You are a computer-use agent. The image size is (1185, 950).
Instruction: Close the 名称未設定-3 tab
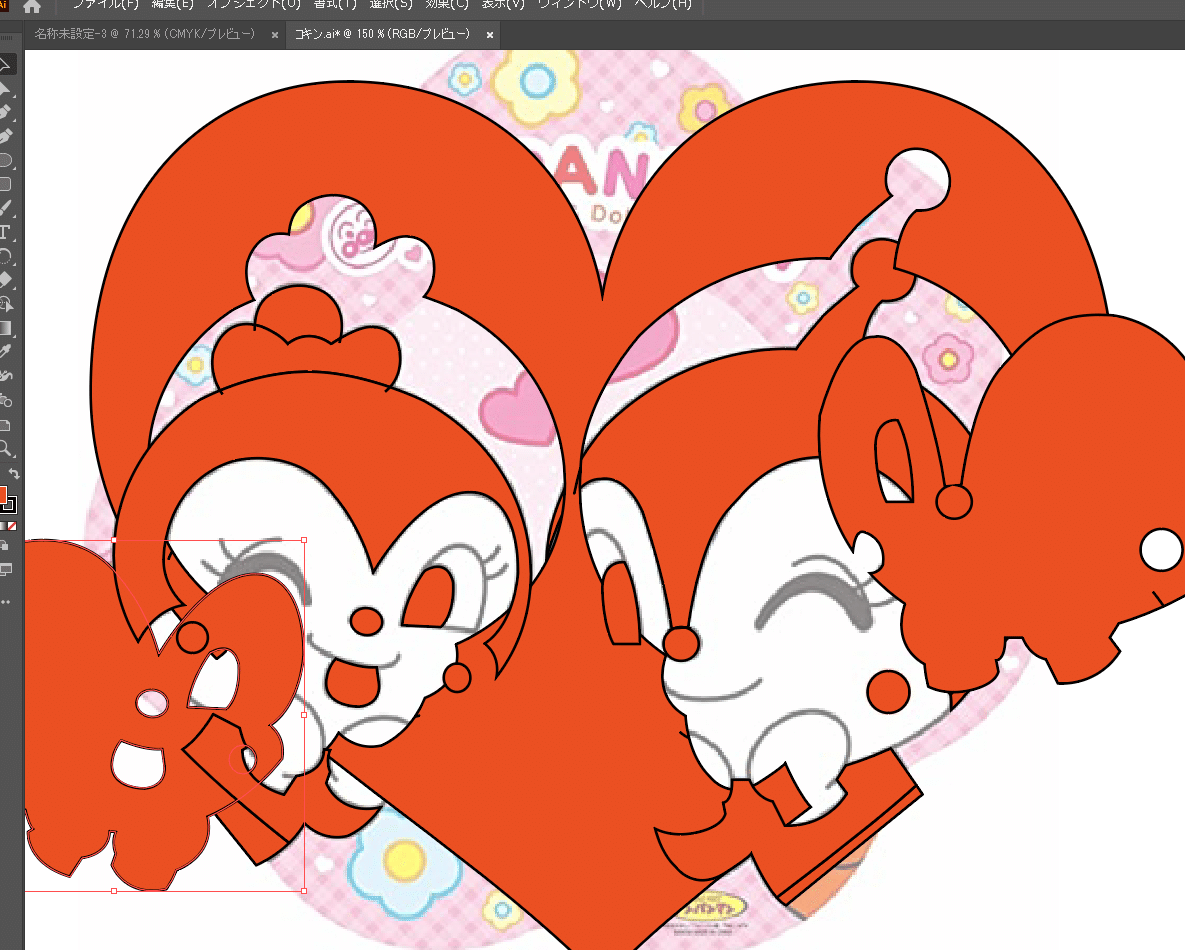274,35
